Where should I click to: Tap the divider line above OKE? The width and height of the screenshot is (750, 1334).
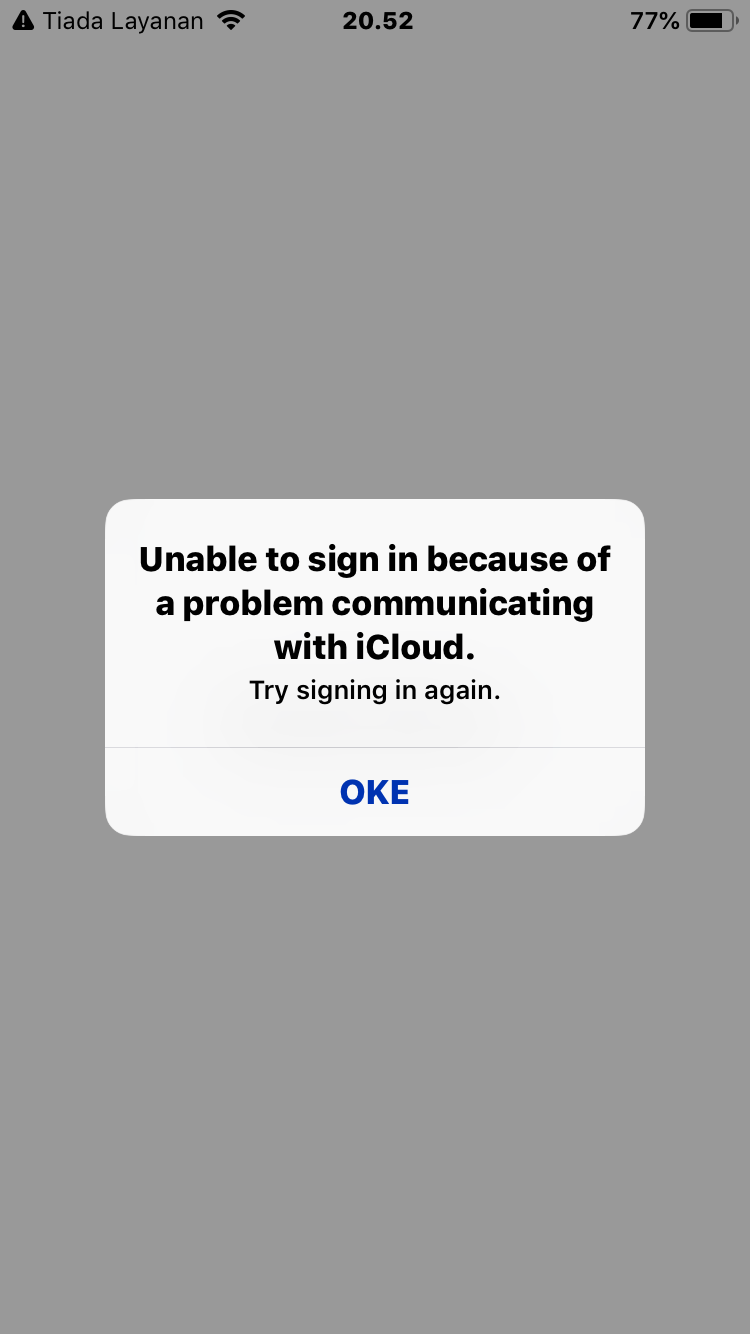[x=375, y=747]
